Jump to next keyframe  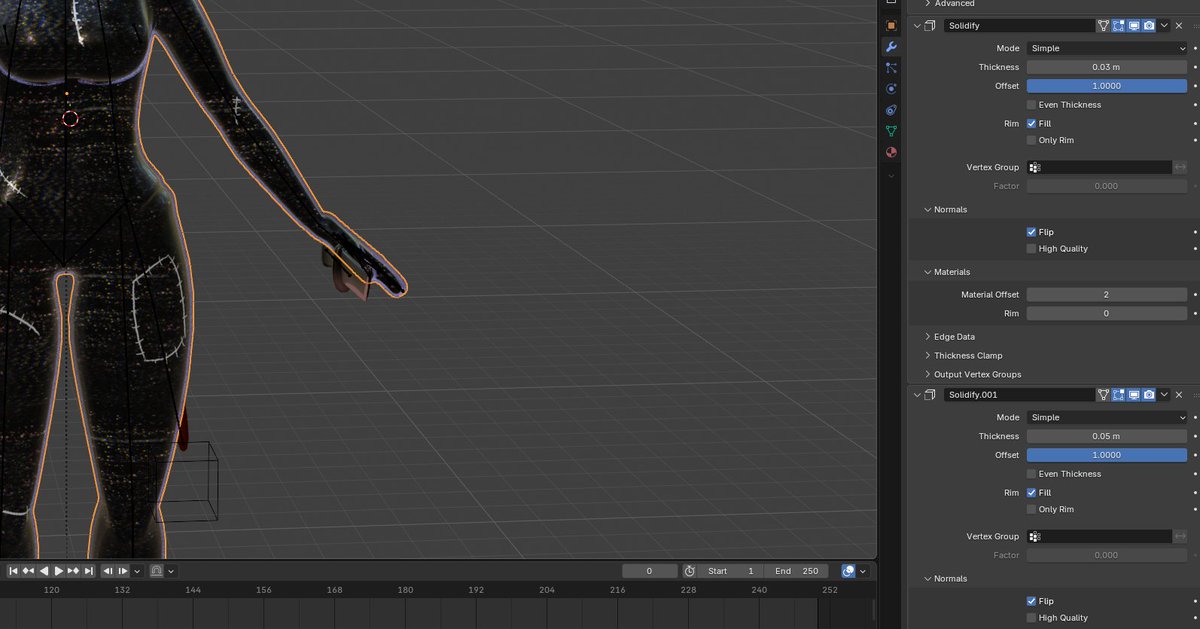point(73,571)
